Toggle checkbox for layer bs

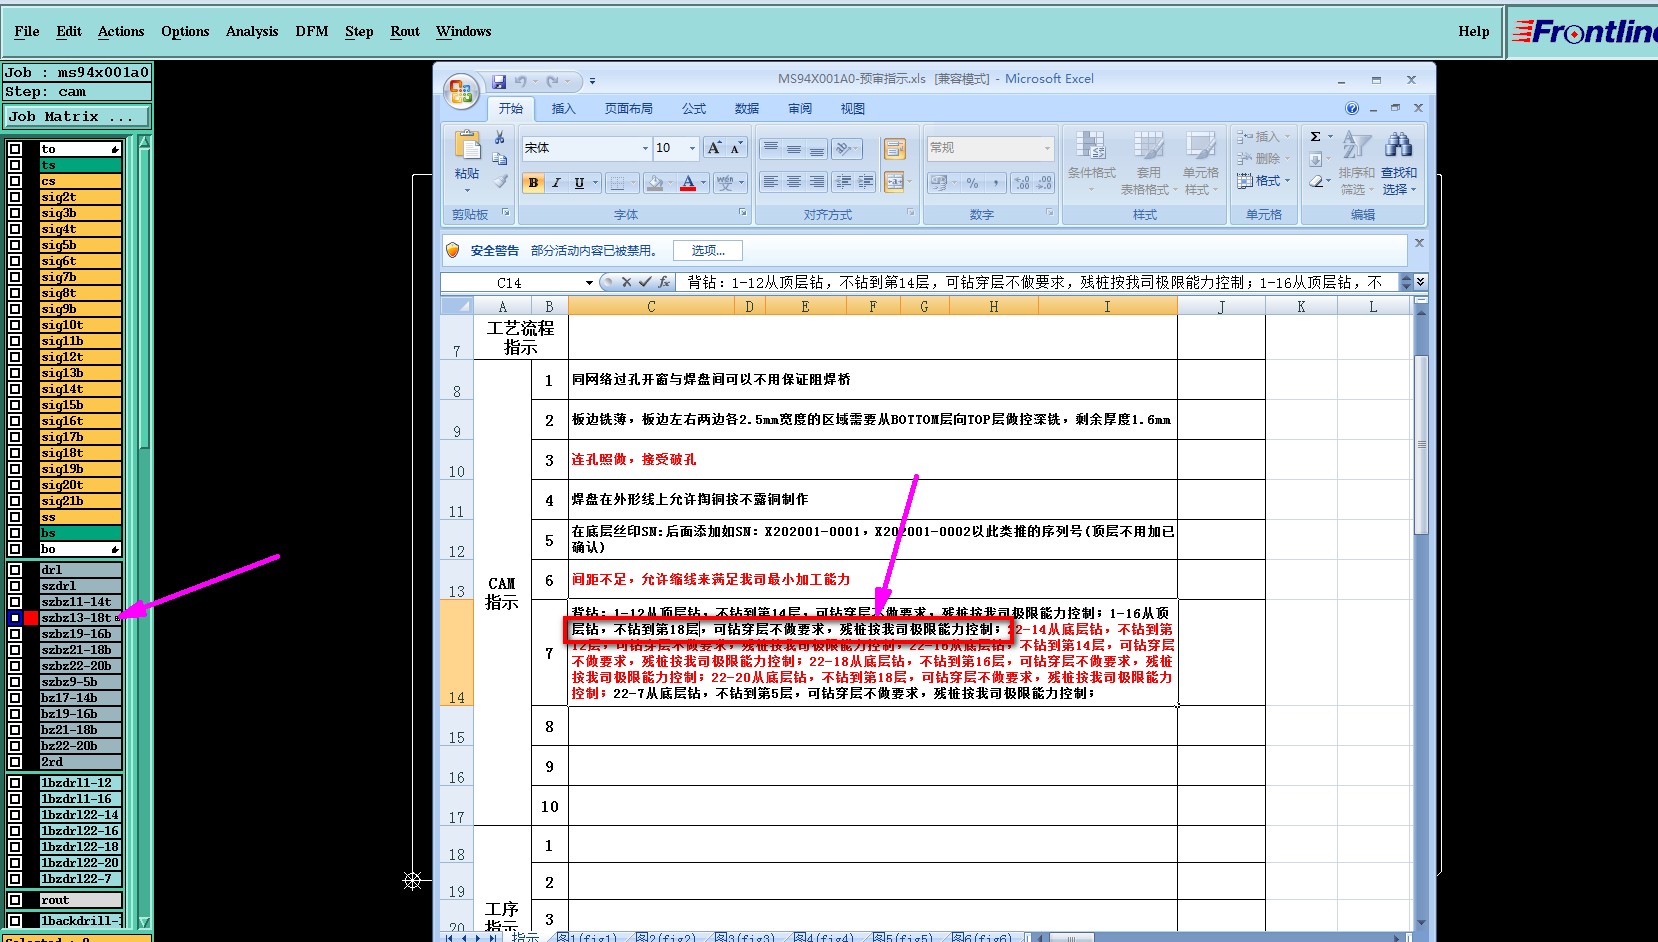15,533
